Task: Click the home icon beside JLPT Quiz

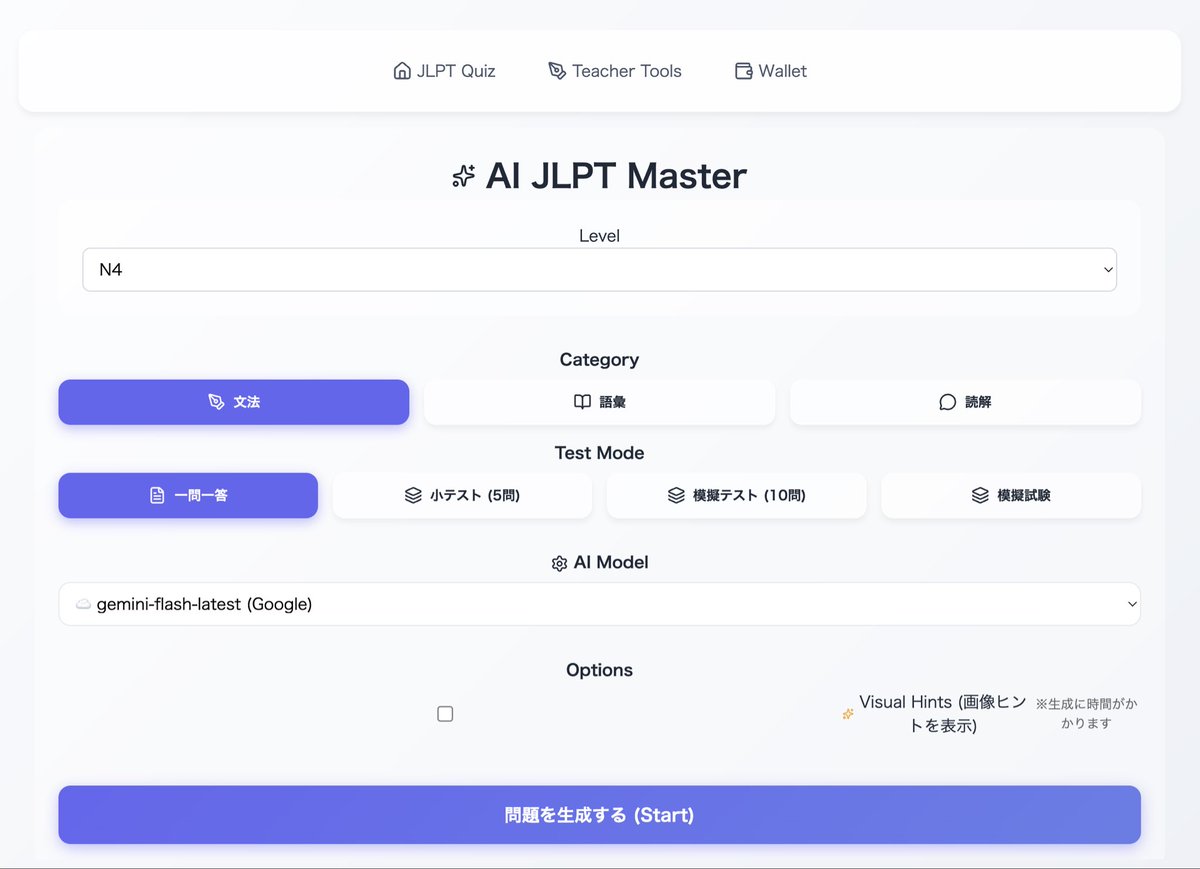Action: tap(402, 71)
